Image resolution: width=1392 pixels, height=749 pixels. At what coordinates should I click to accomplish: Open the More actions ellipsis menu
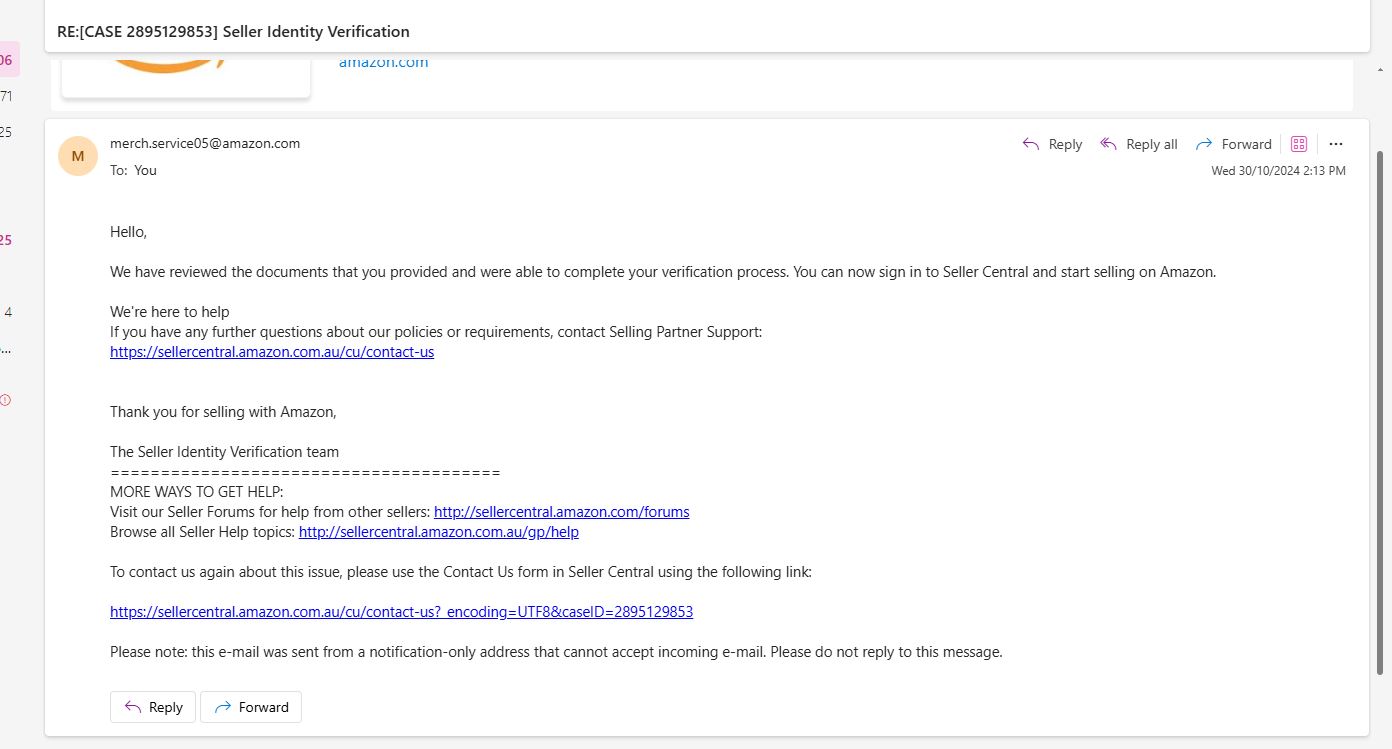[x=1336, y=144]
